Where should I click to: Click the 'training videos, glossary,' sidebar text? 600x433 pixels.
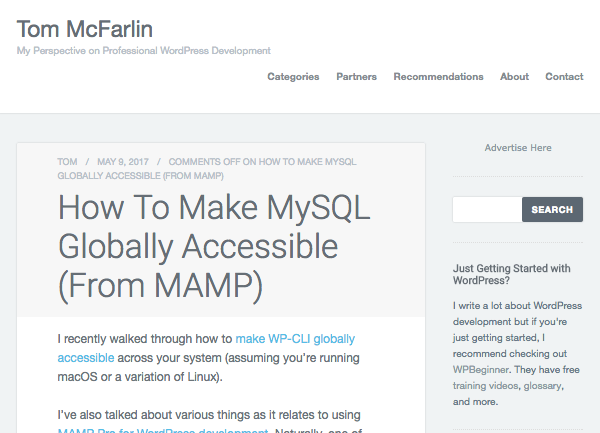coord(508,386)
